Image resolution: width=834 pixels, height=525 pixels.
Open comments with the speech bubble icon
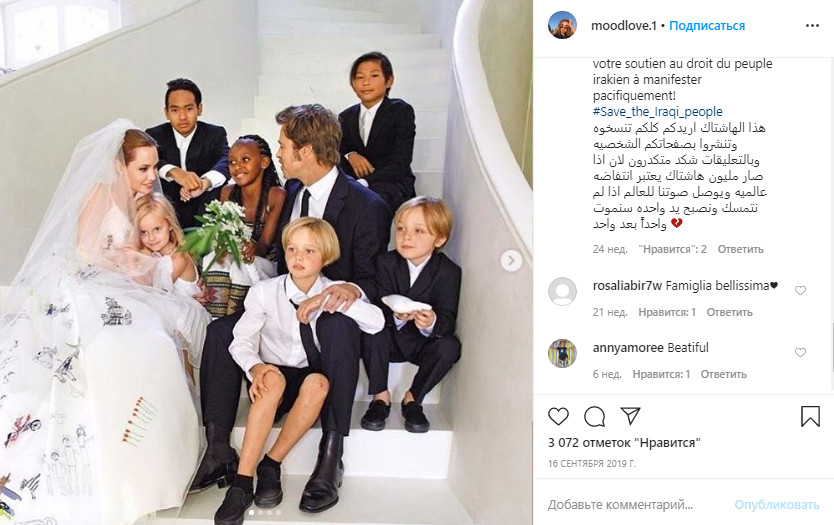click(594, 416)
